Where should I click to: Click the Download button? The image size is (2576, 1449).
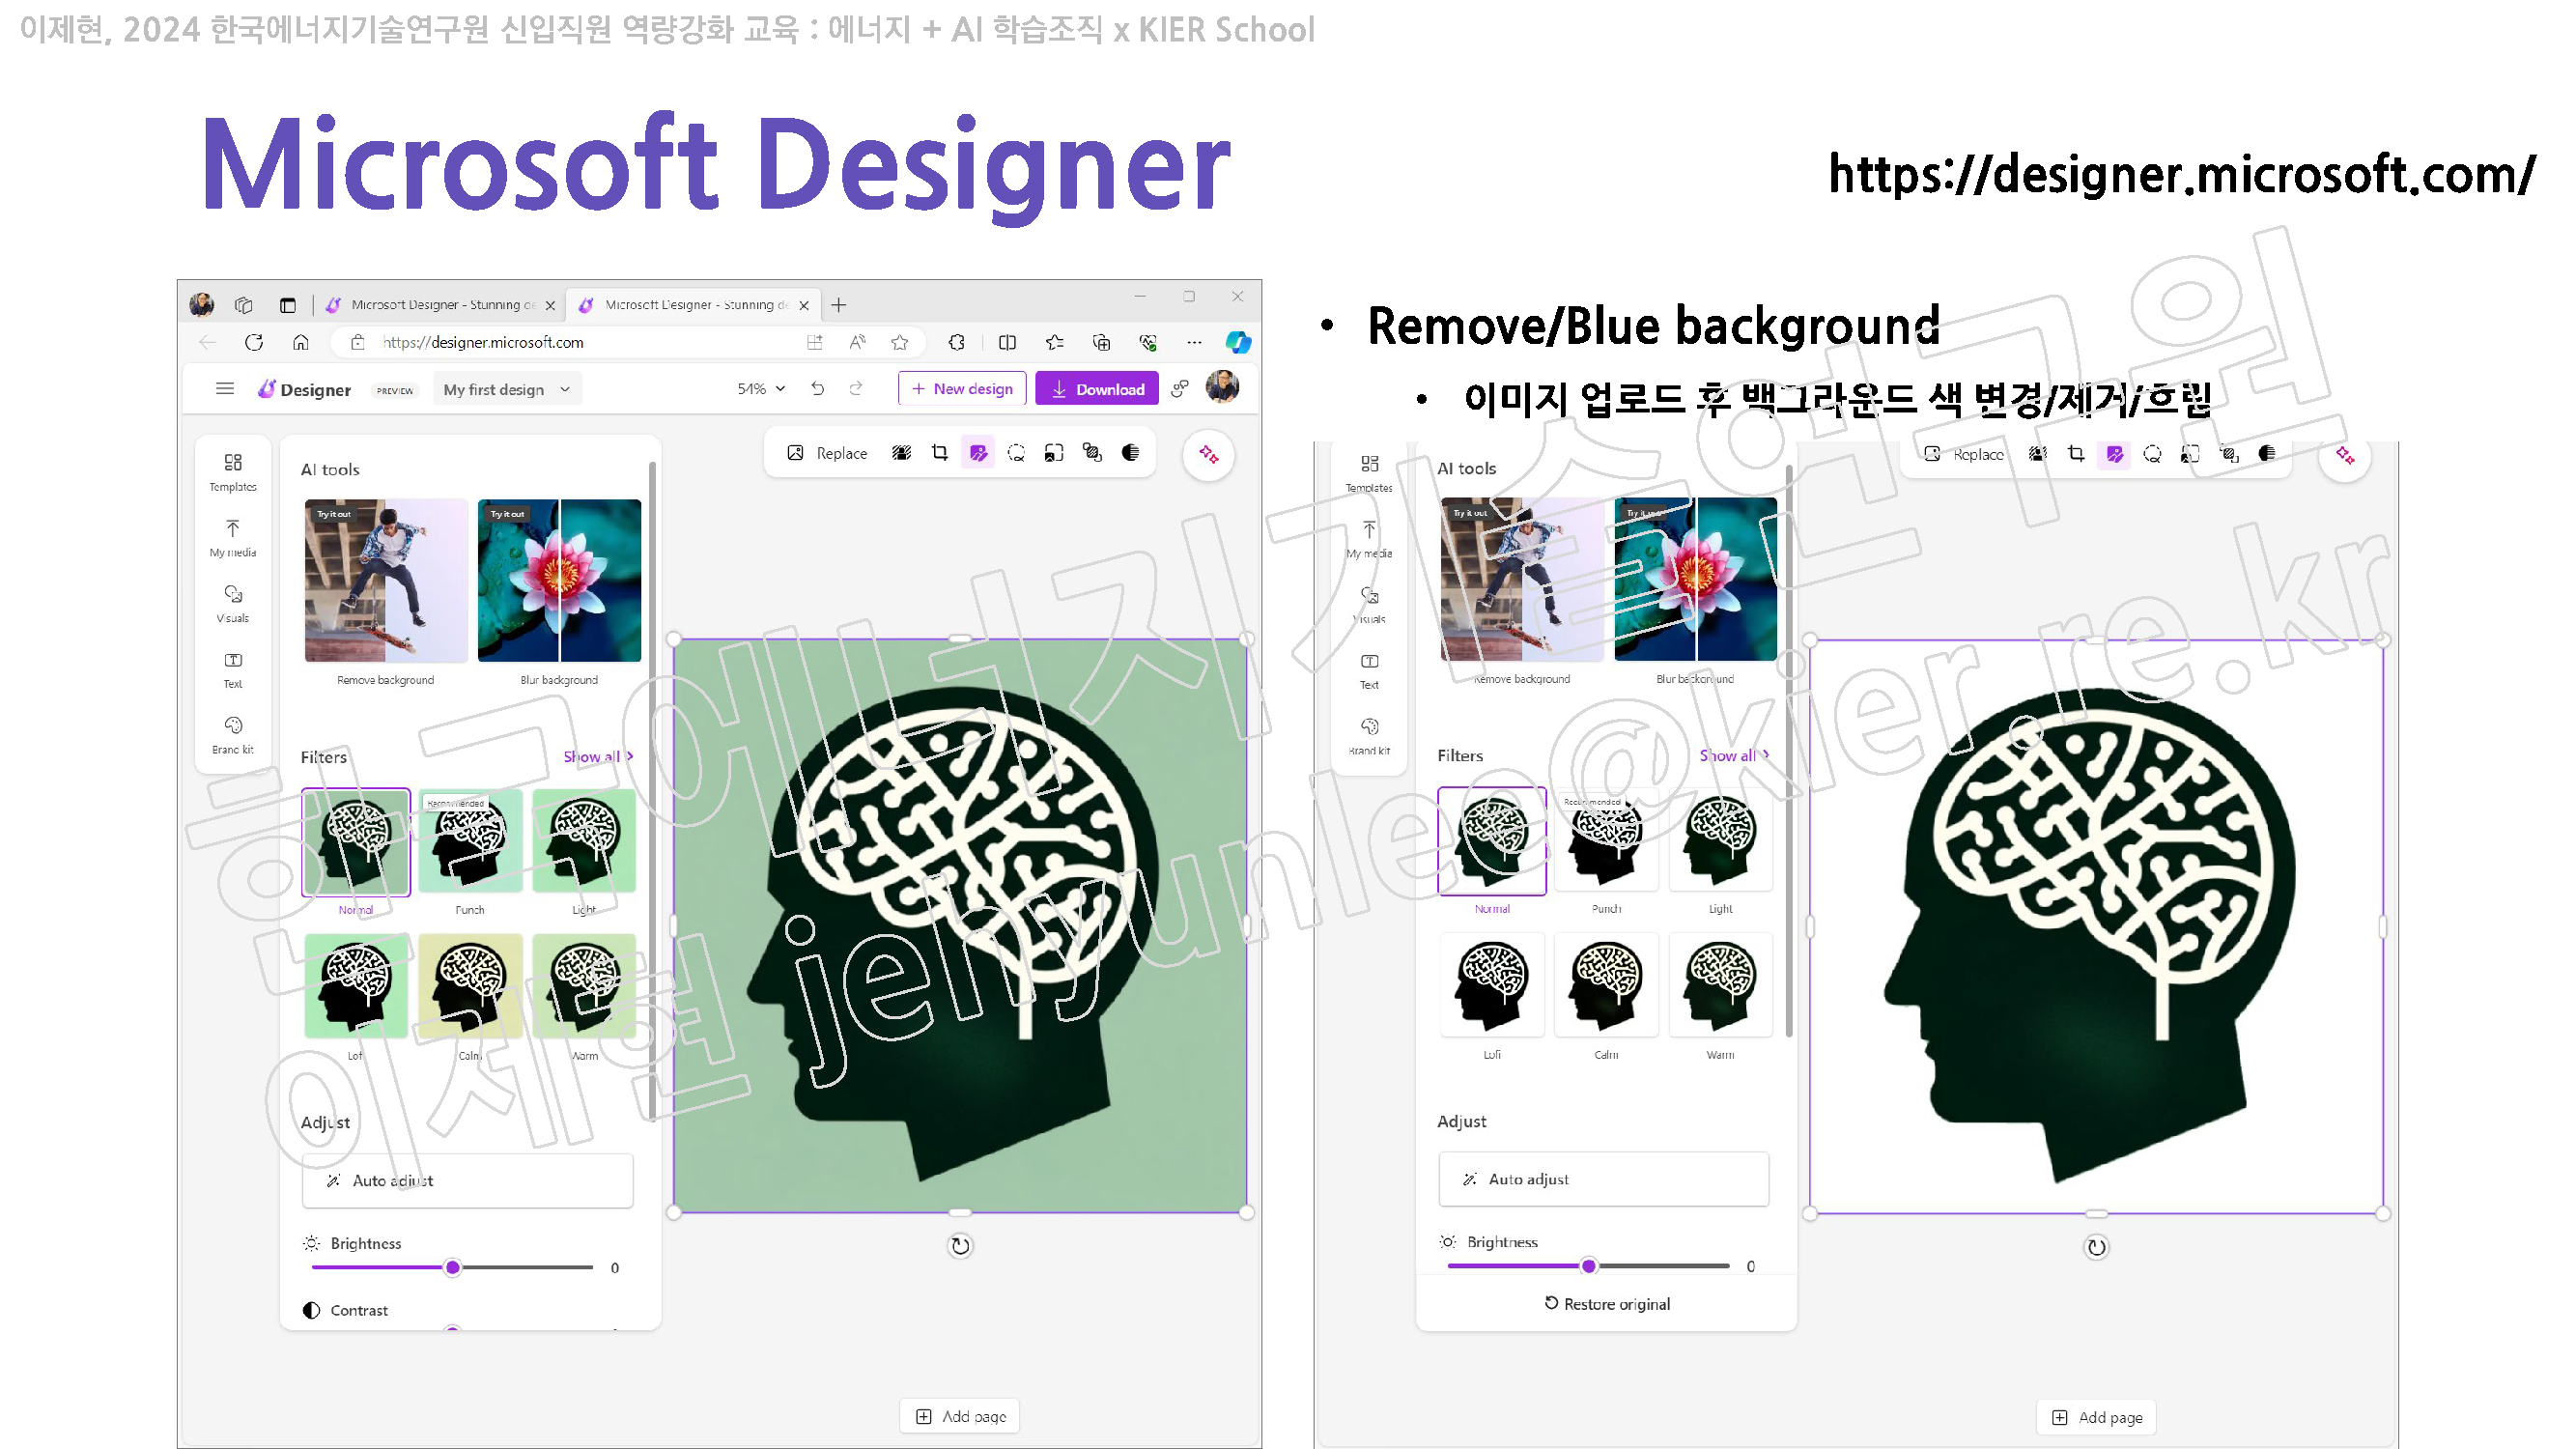pyautogui.click(x=1097, y=389)
